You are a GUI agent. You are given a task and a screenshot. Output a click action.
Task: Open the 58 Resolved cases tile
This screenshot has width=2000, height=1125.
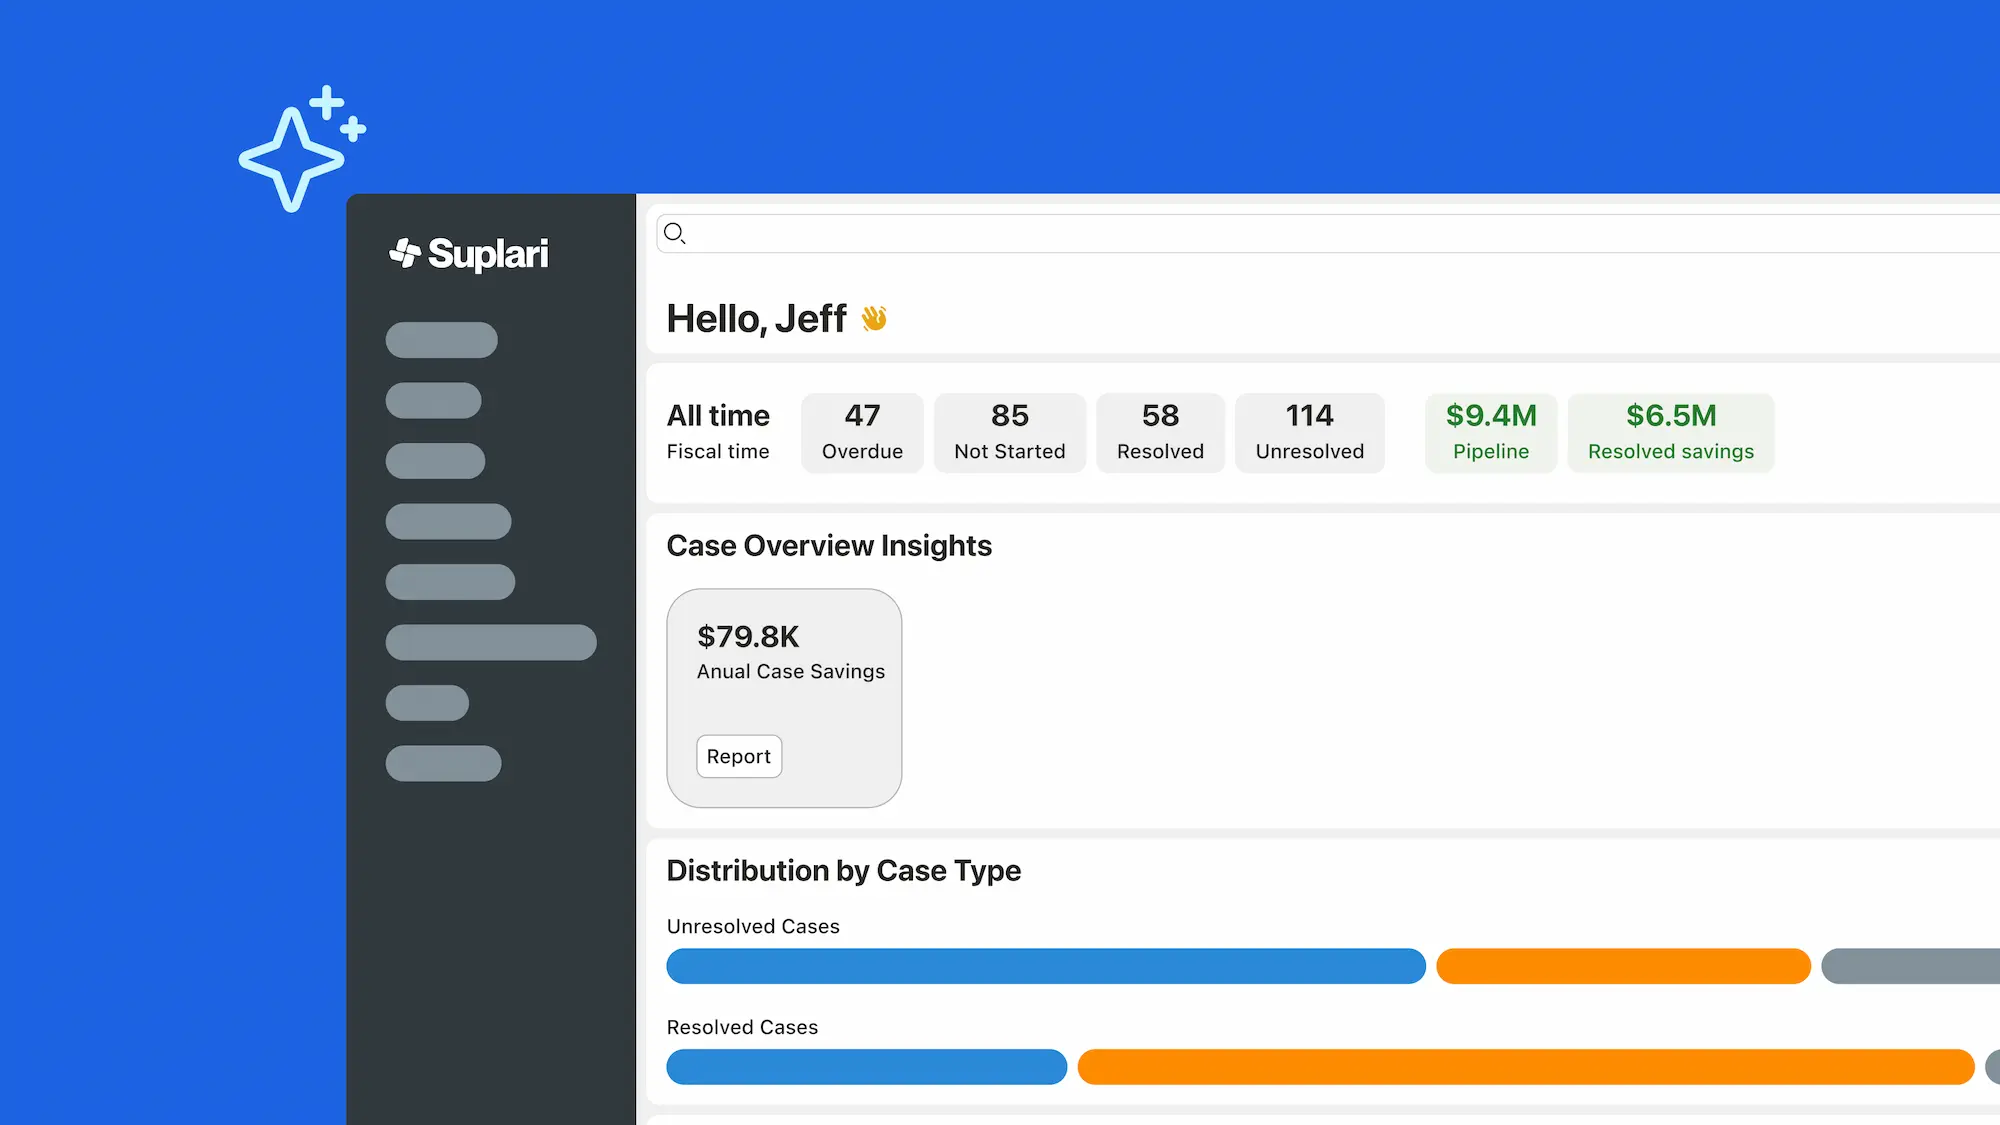tap(1160, 432)
